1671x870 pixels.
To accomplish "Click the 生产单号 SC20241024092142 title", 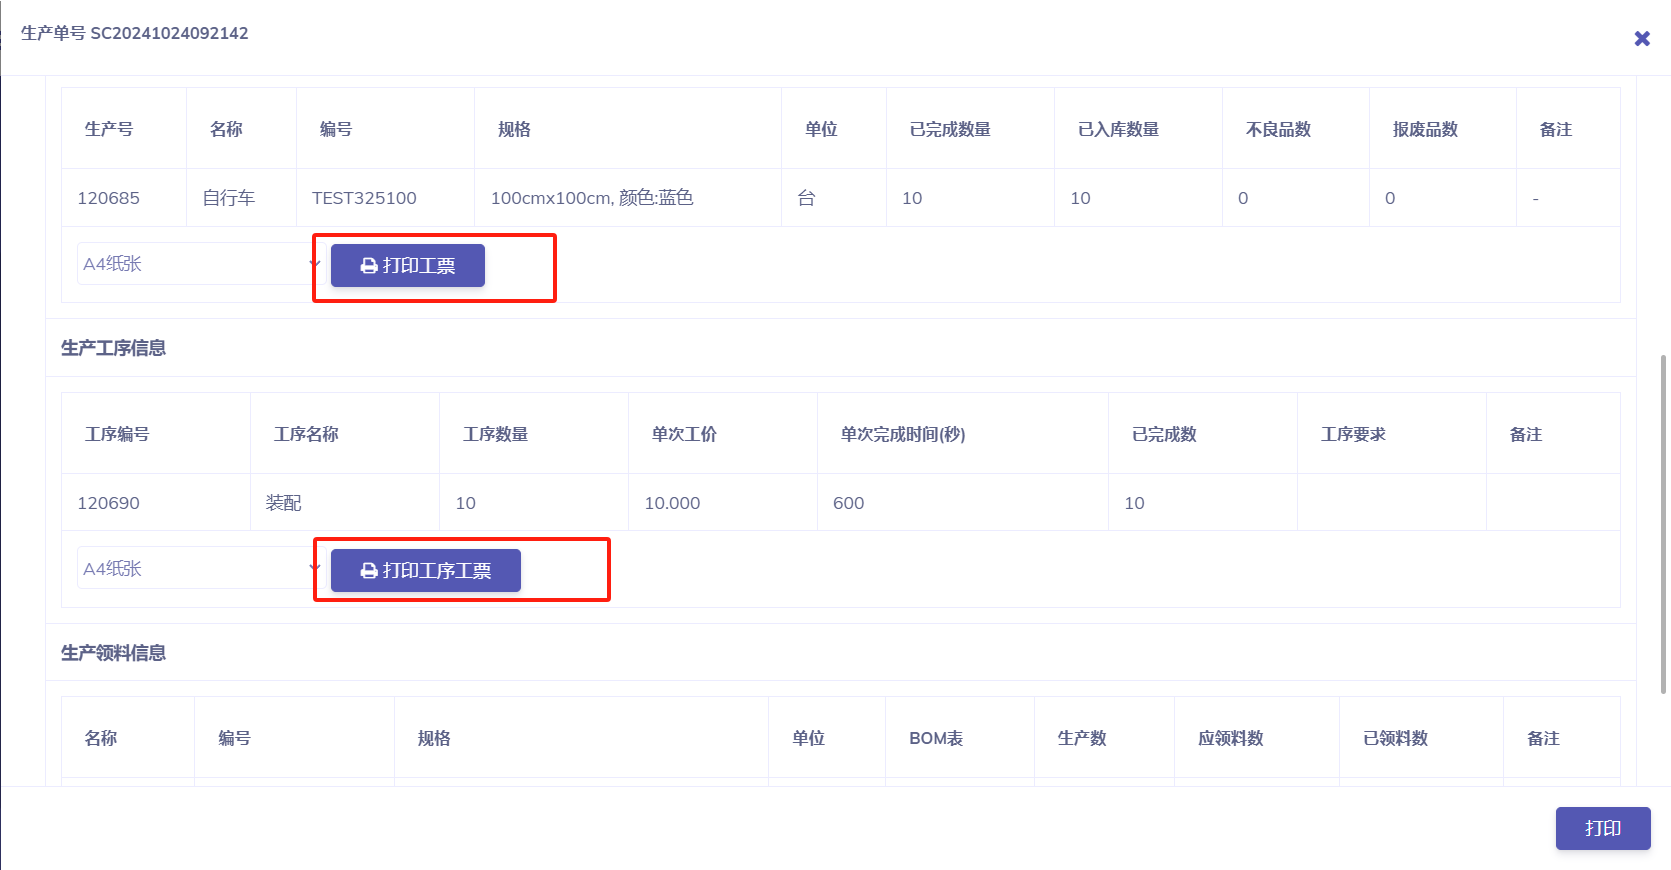I will point(135,33).
